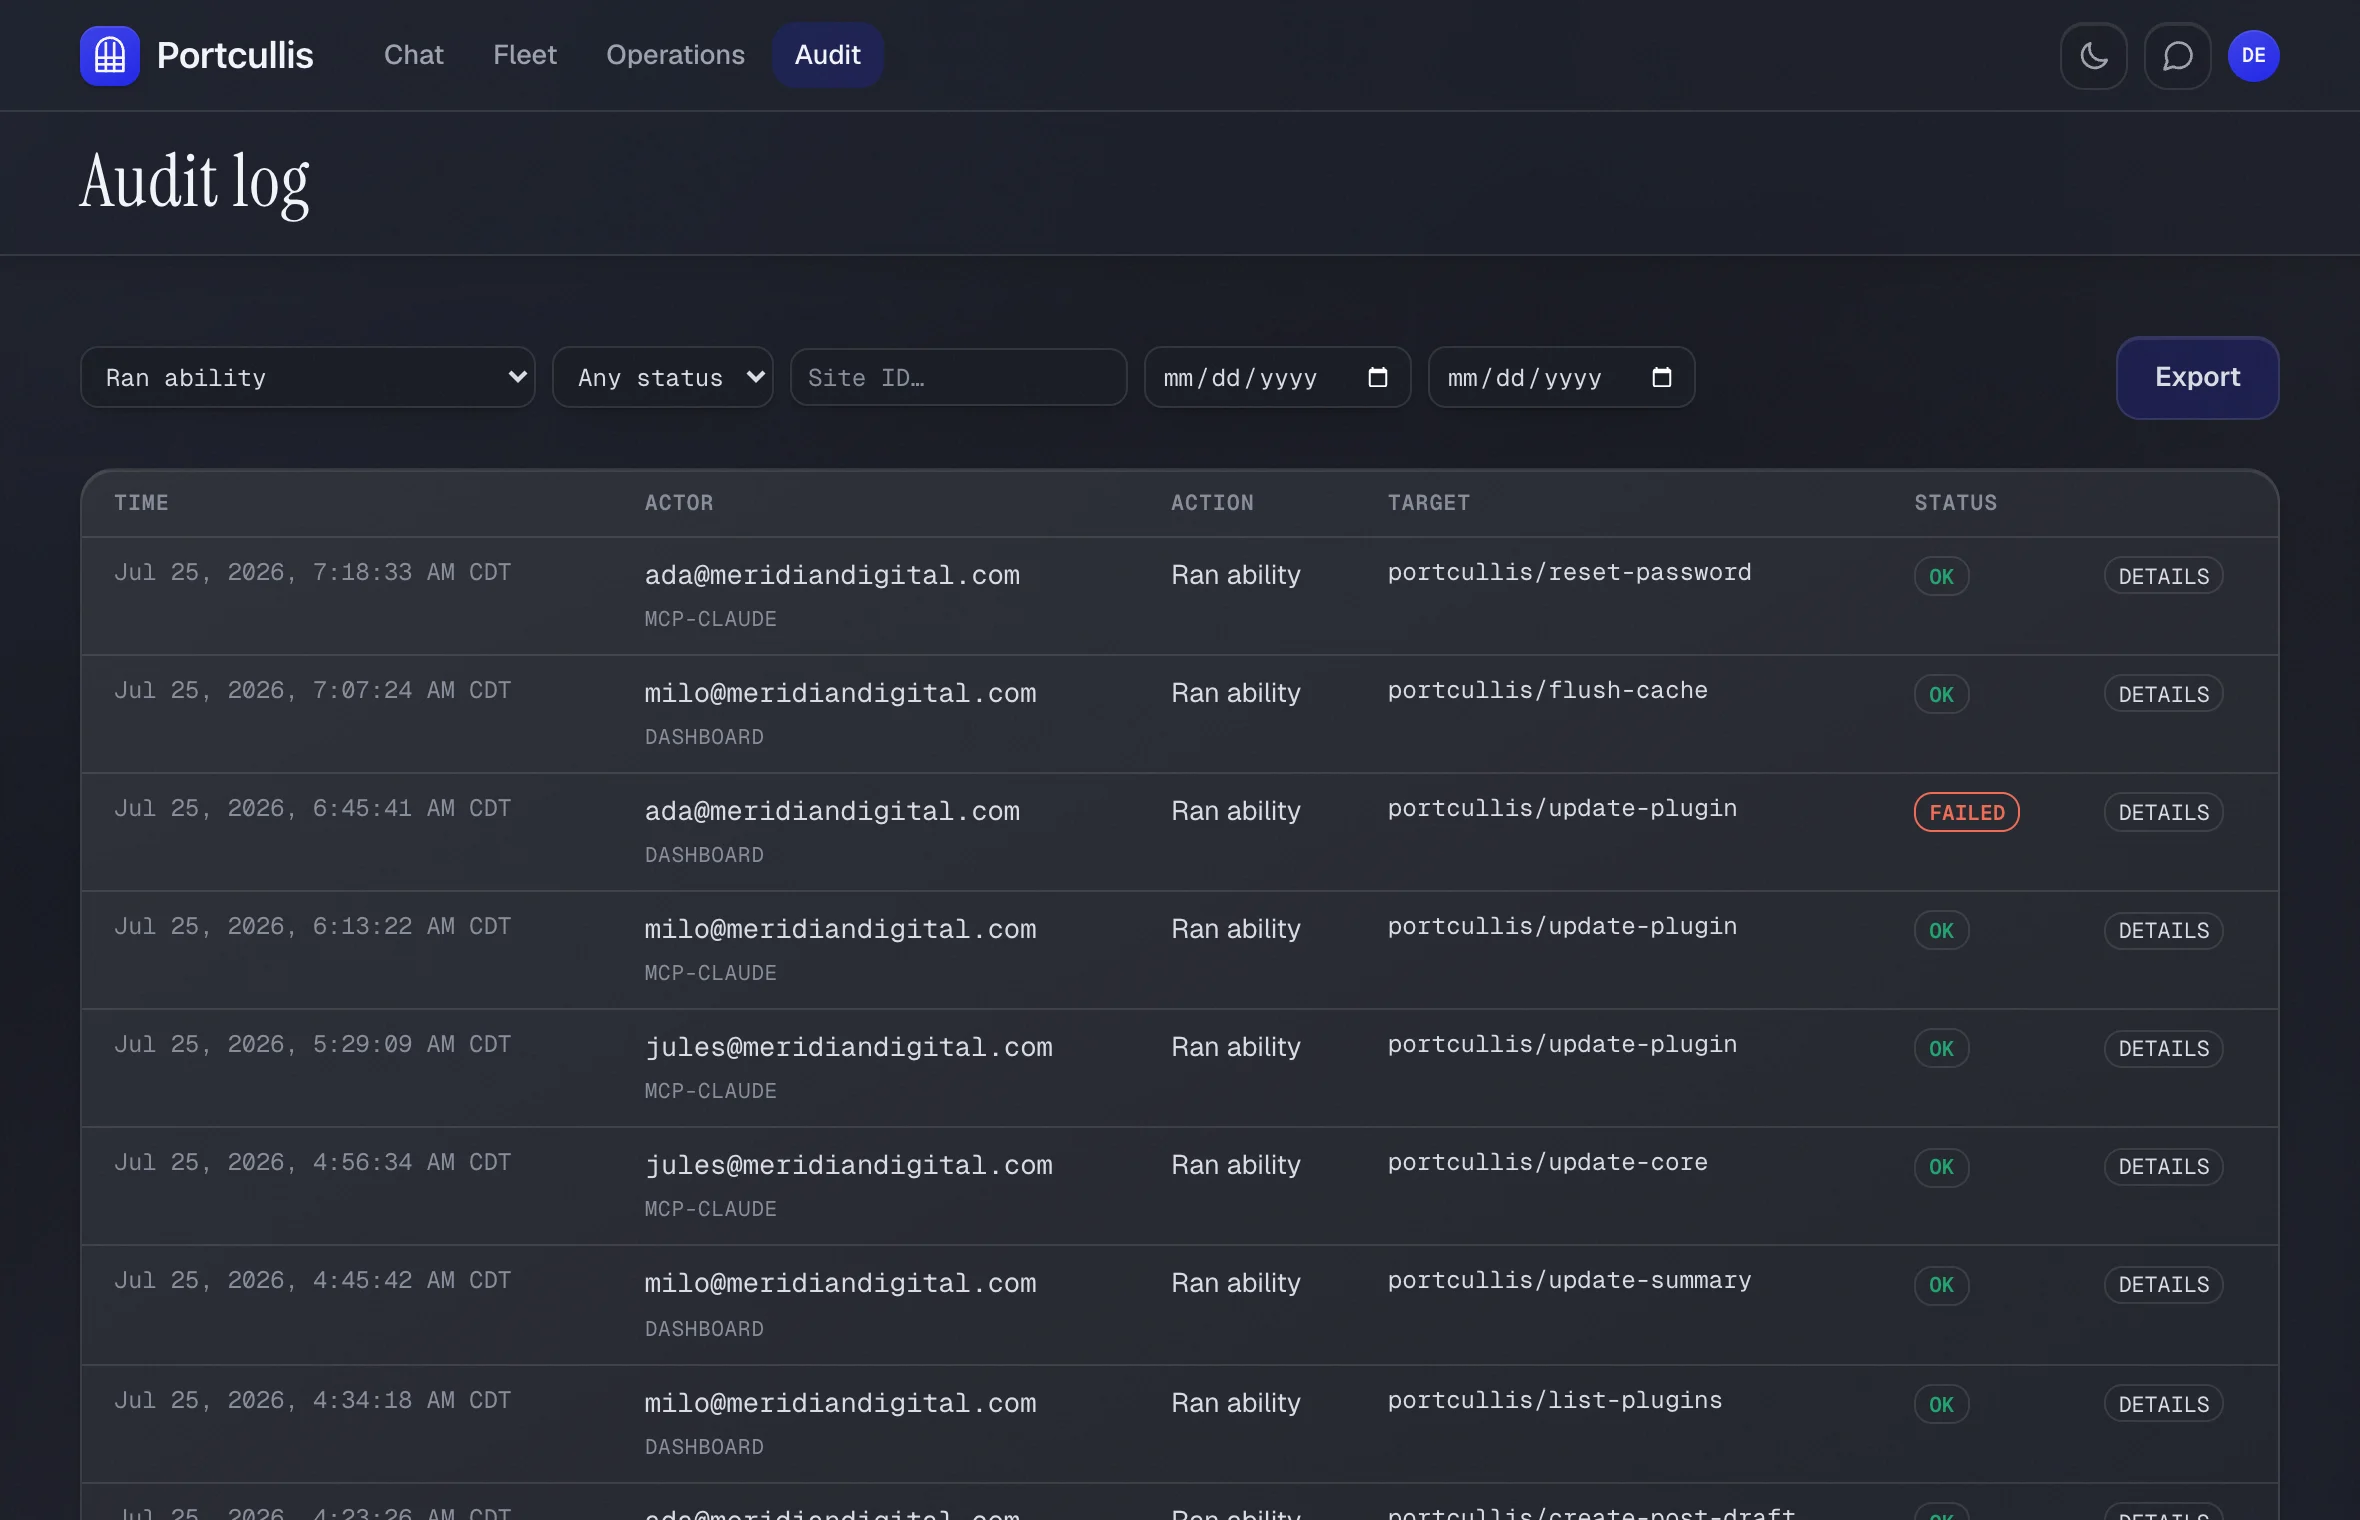The width and height of the screenshot is (2360, 1520).
Task: Open the second date field calendar icon
Action: tap(1662, 378)
